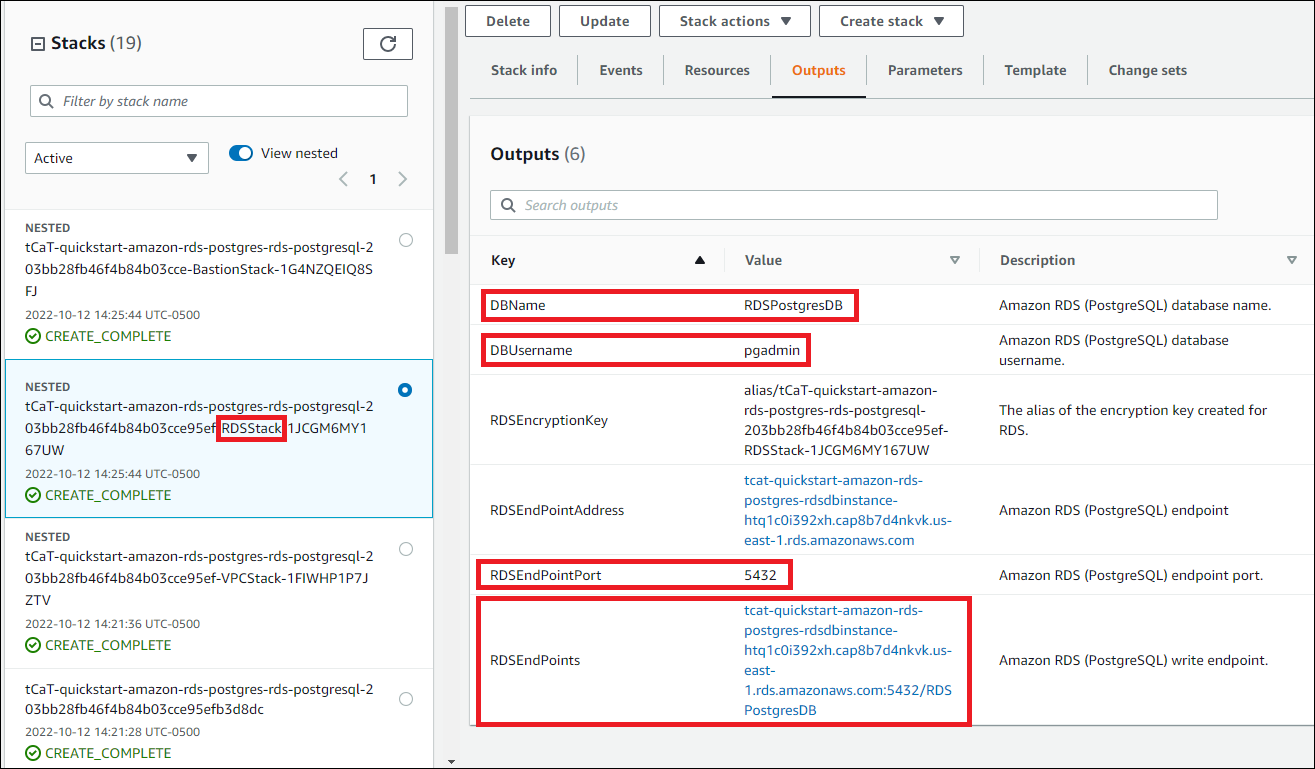Select the cce95efb3d8dc stack radio button
The height and width of the screenshot is (769, 1315).
[x=405, y=699]
